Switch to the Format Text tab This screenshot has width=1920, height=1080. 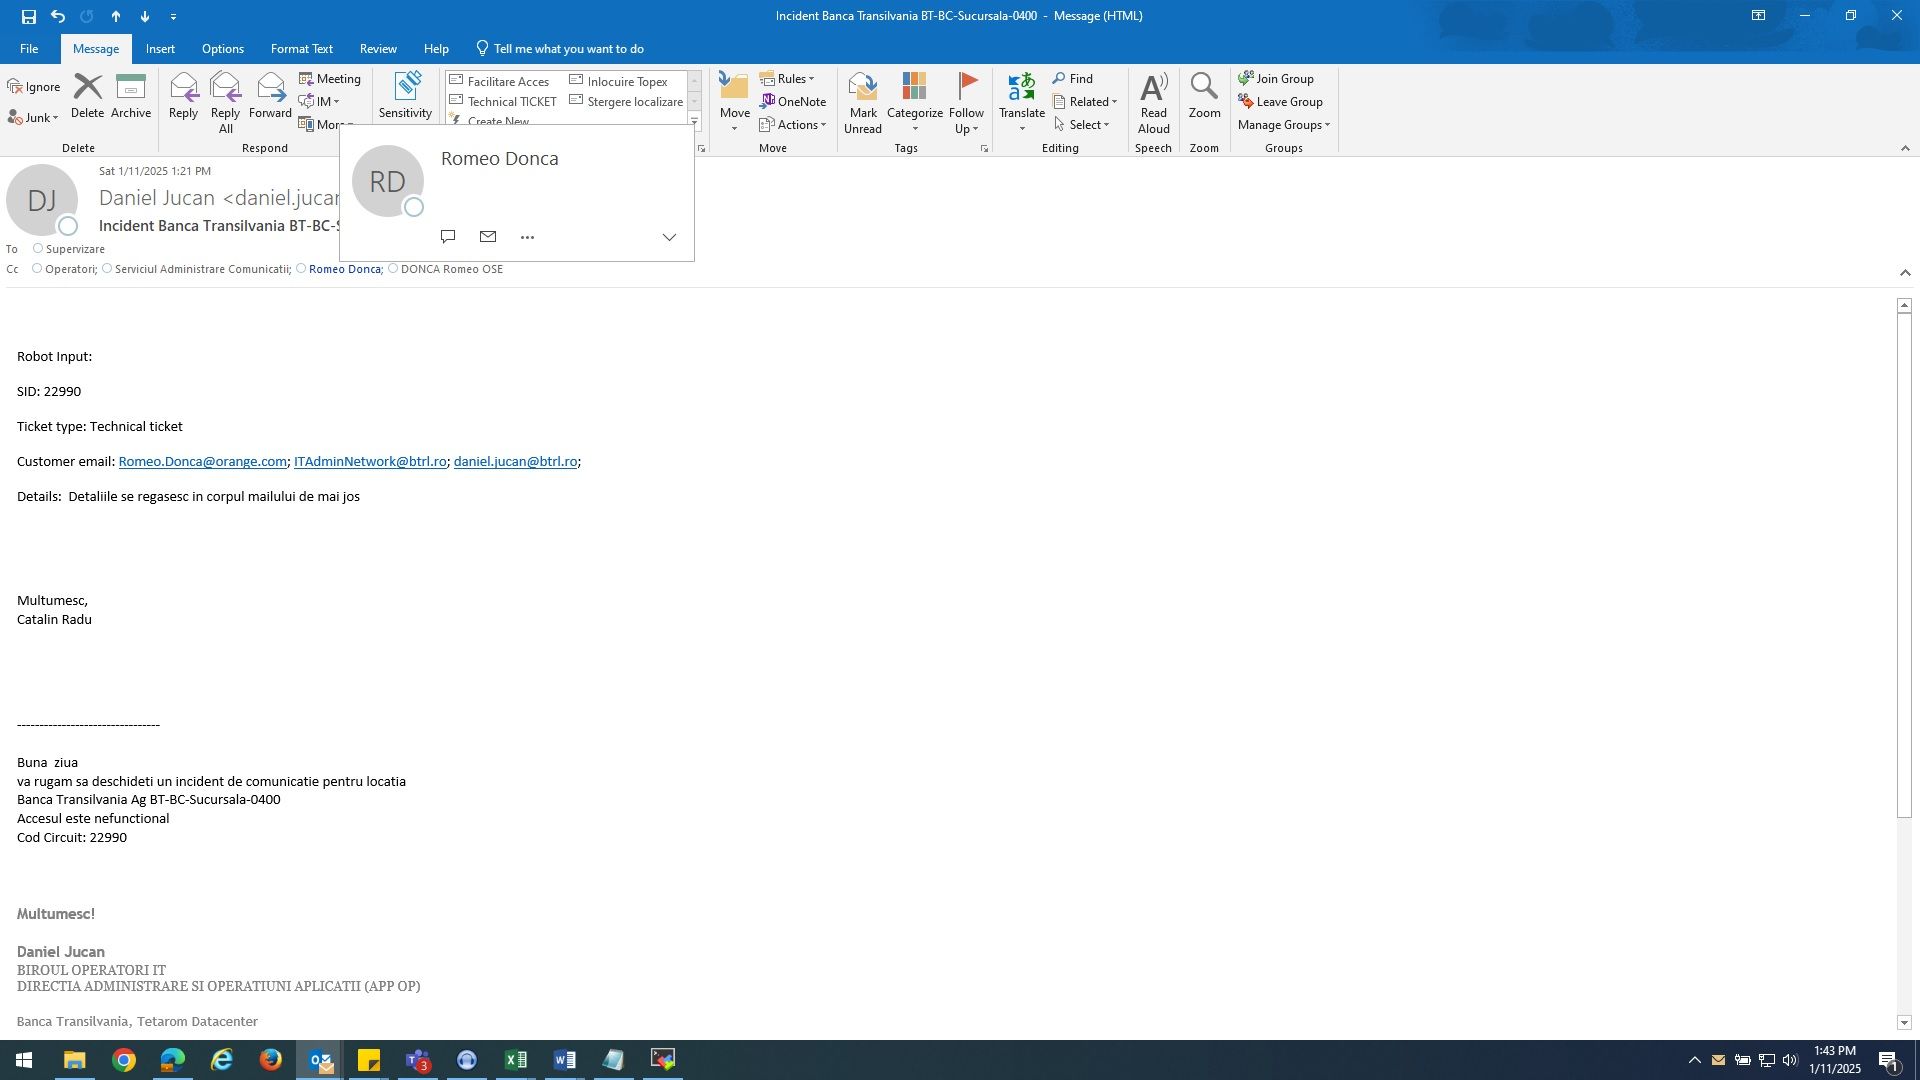point(301,48)
